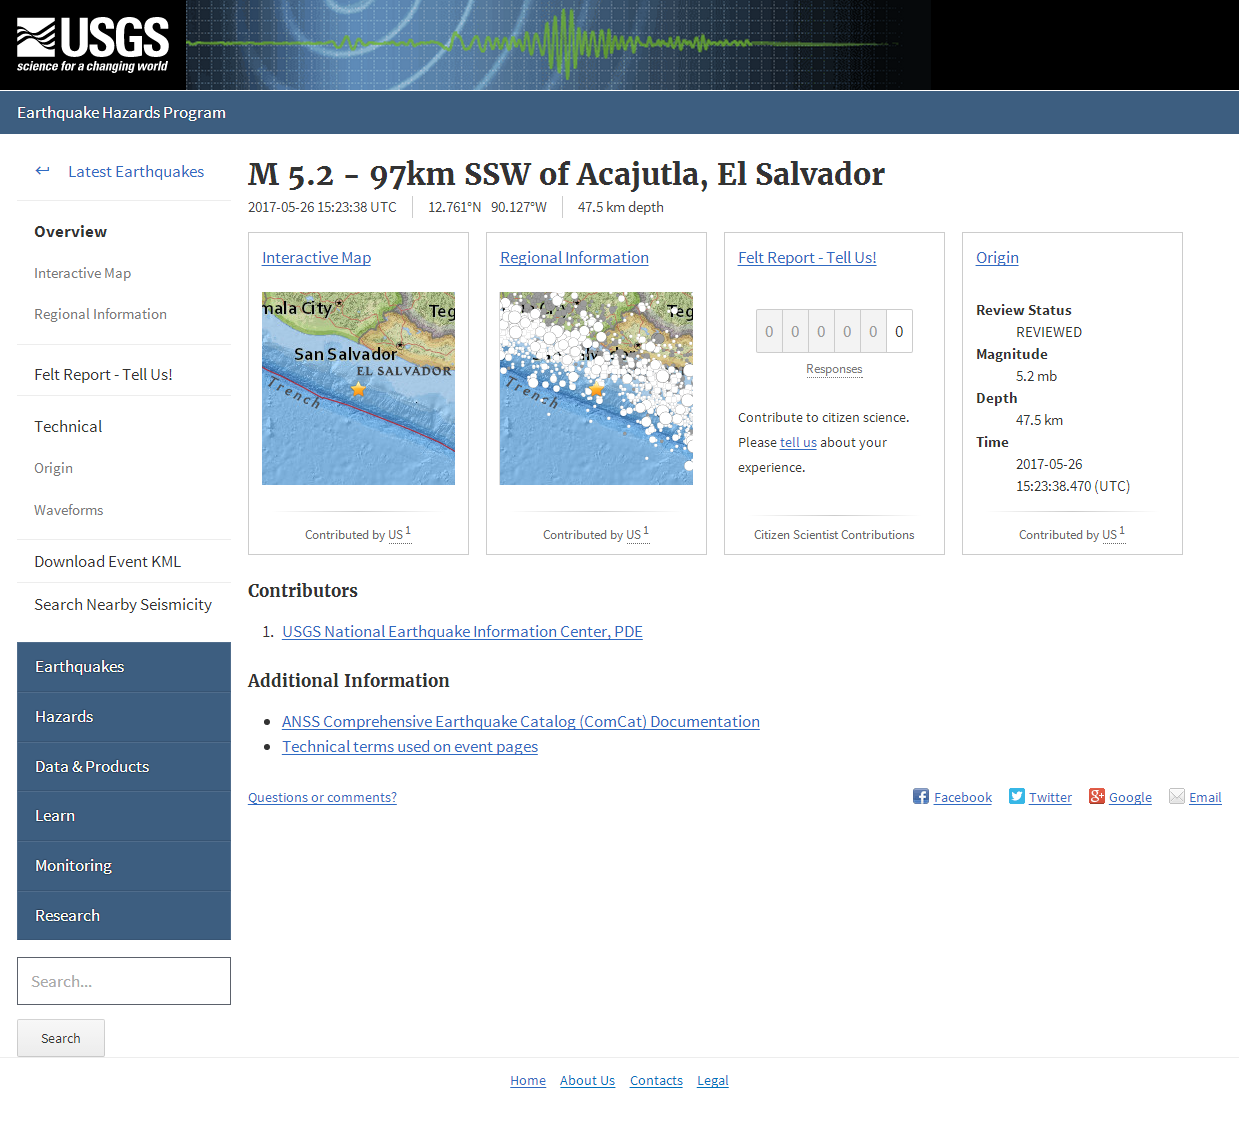Screen dimensions: 1239x1128
Task: Follow the 'tell us' link
Action: pyautogui.click(x=798, y=442)
